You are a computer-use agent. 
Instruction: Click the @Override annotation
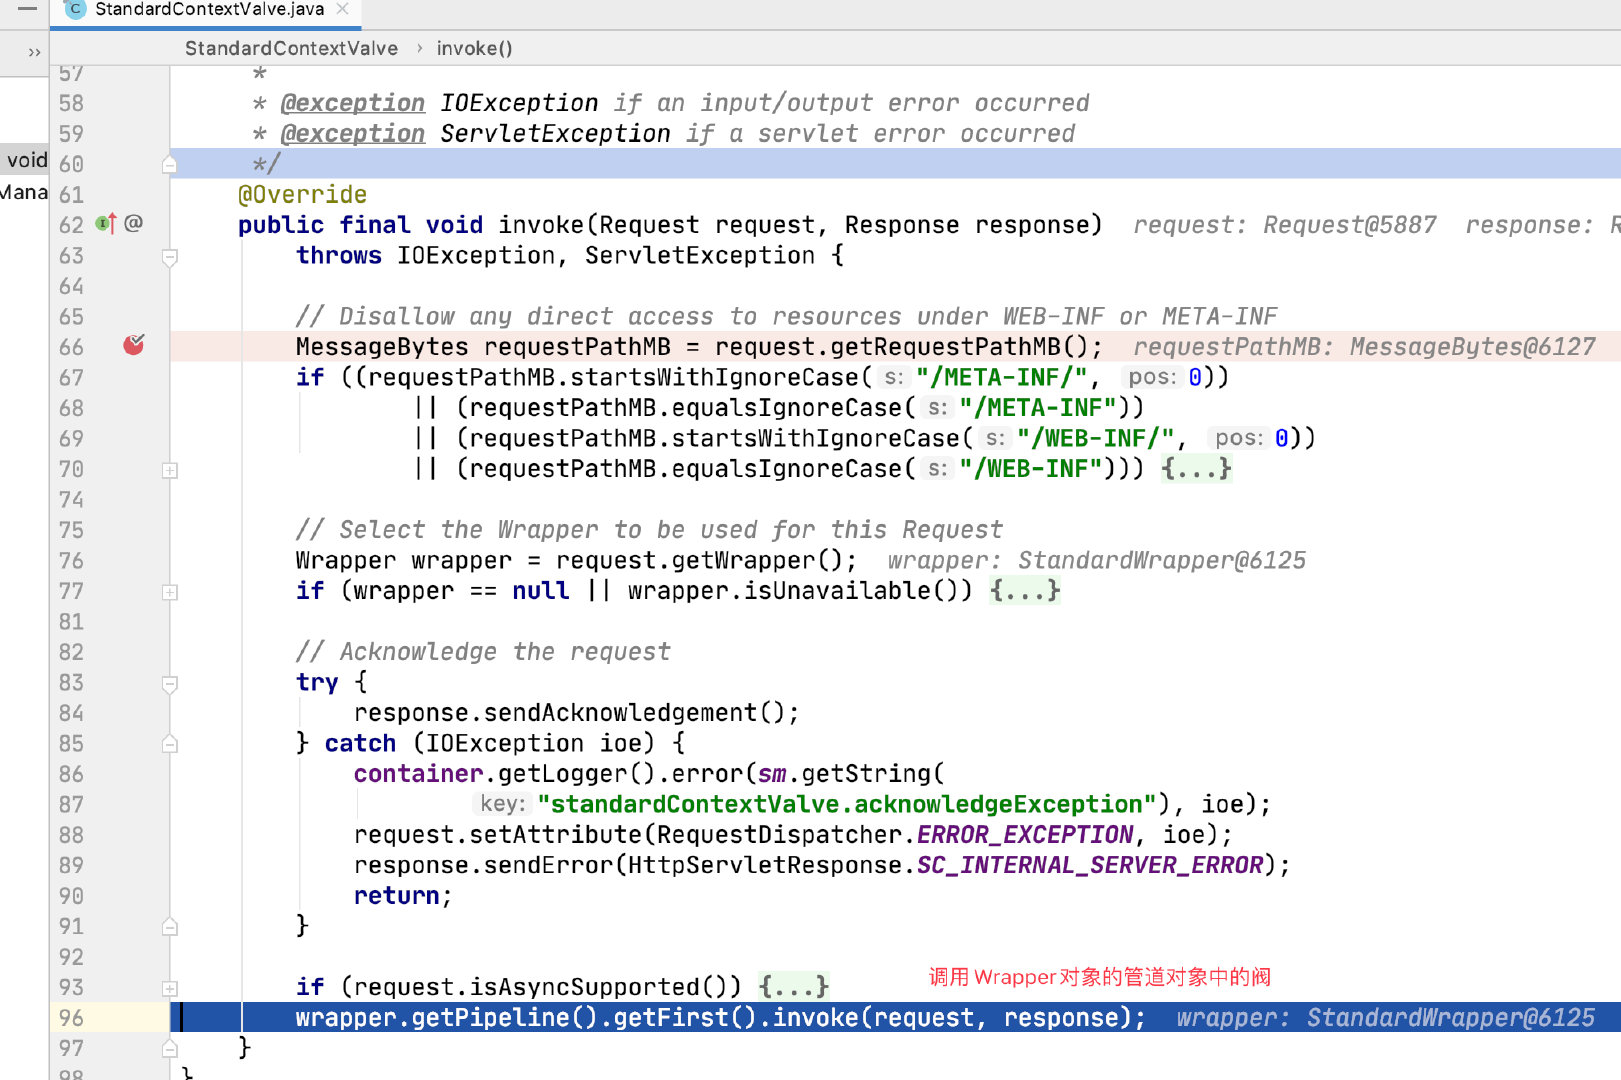coord(303,194)
